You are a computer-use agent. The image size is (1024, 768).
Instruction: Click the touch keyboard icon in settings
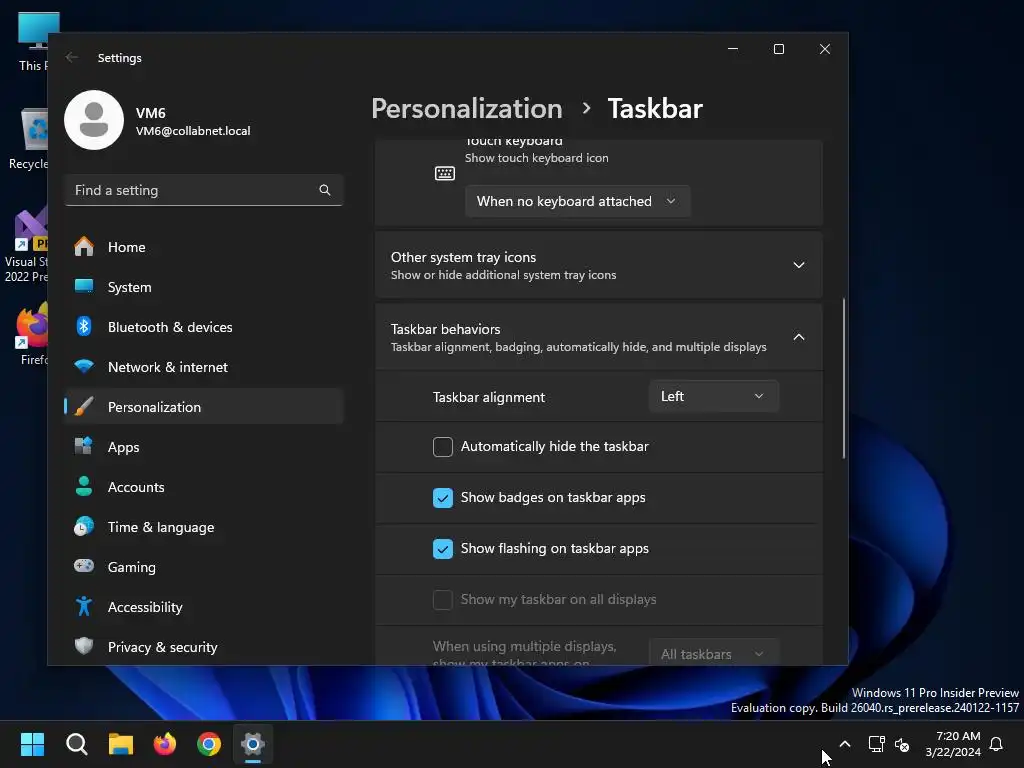coord(445,173)
